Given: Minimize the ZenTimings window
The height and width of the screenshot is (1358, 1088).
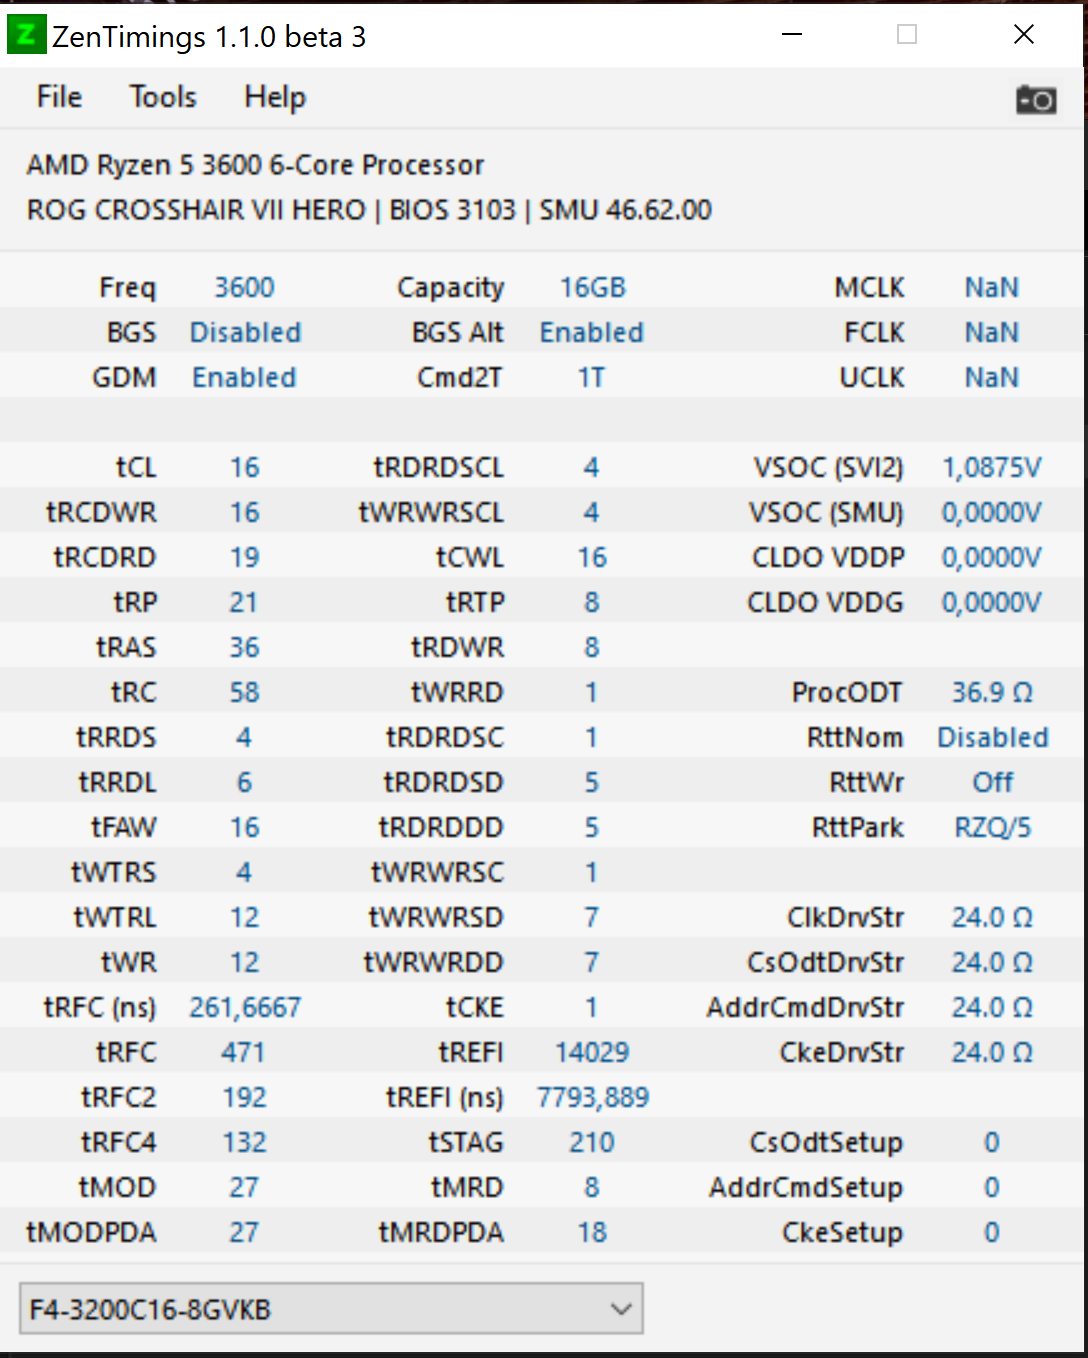Looking at the screenshot, I should coord(792,35).
